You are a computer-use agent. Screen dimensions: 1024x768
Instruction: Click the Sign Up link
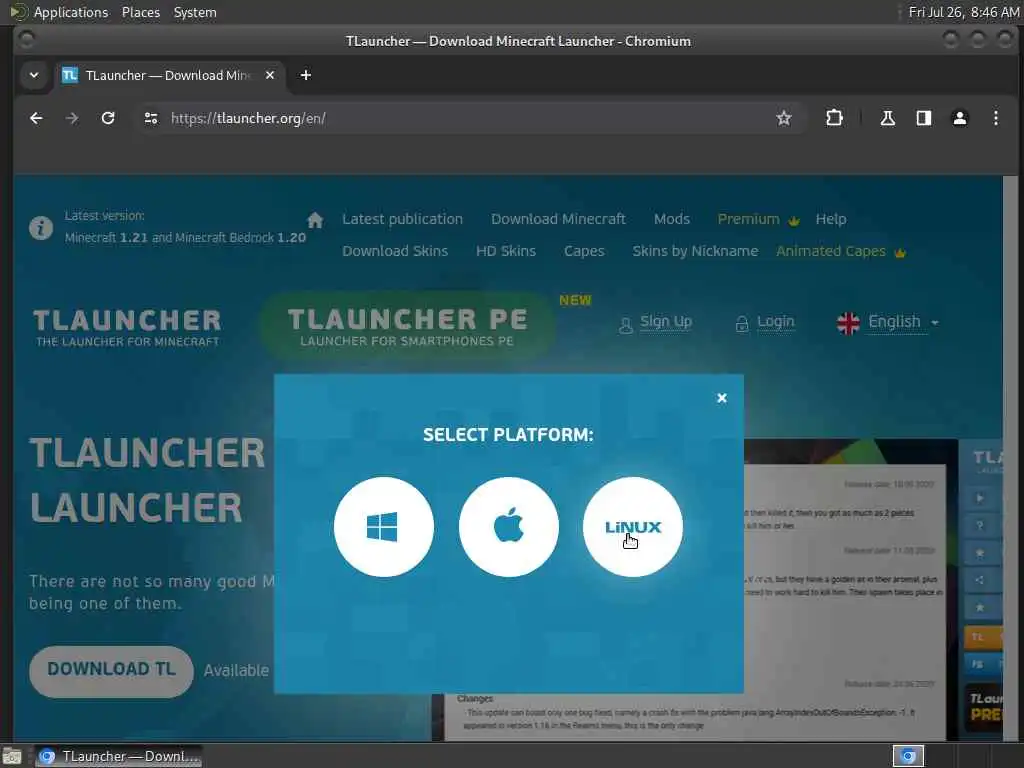[x=665, y=322]
